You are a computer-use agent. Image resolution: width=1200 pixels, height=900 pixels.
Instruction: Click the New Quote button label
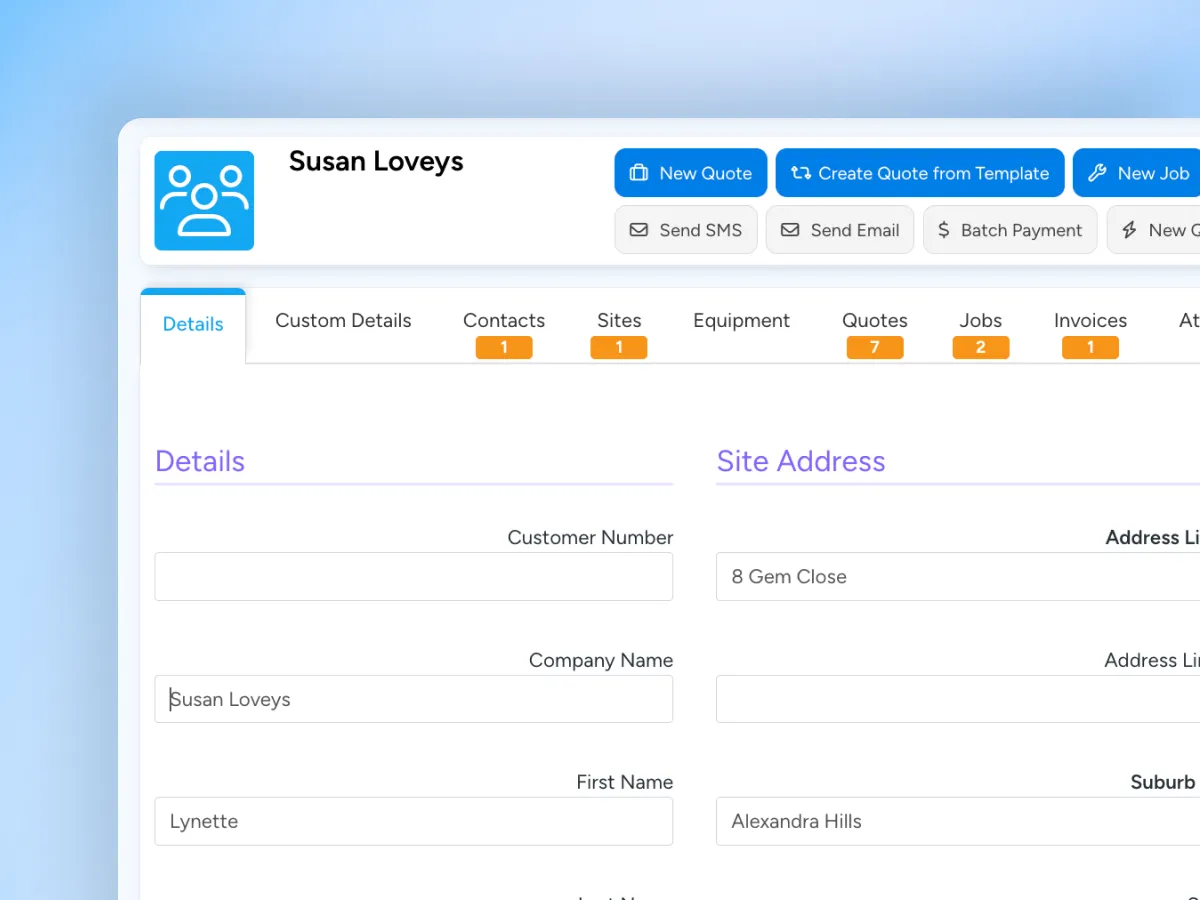coord(706,173)
